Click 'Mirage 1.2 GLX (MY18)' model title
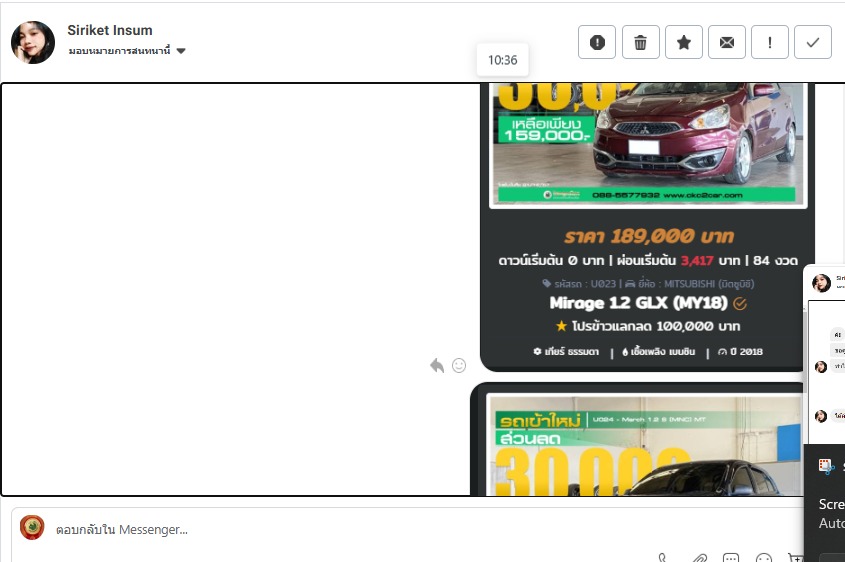The image size is (845, 562). tap(638, 303)
